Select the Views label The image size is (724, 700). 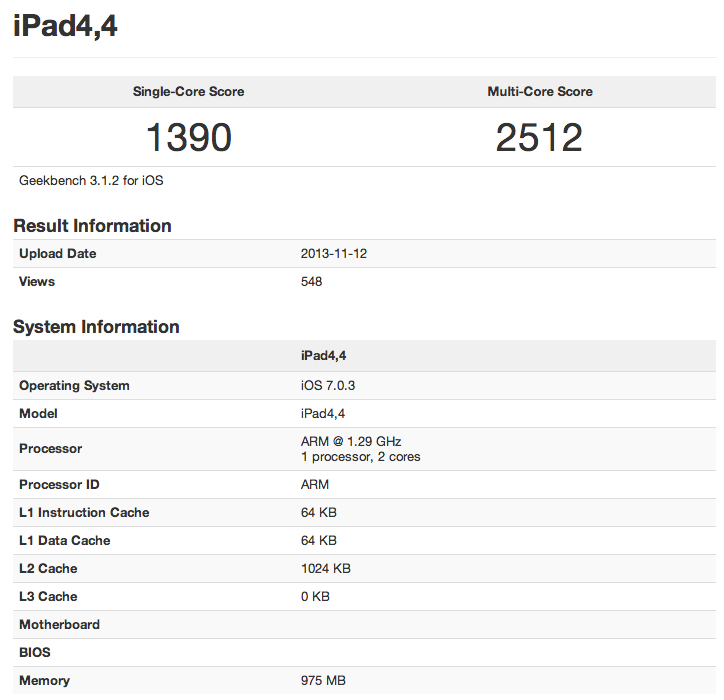coord(37,282)
